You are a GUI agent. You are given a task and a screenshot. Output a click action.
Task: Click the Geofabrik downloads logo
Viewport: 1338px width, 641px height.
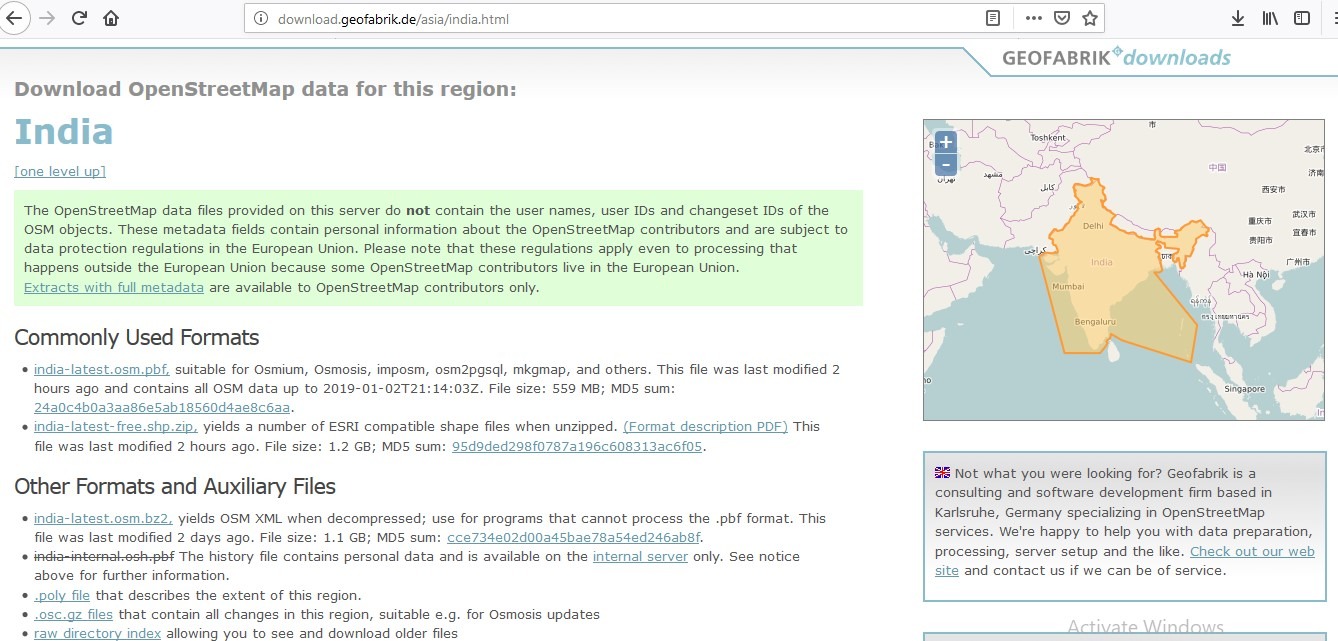pos(1117,57)
